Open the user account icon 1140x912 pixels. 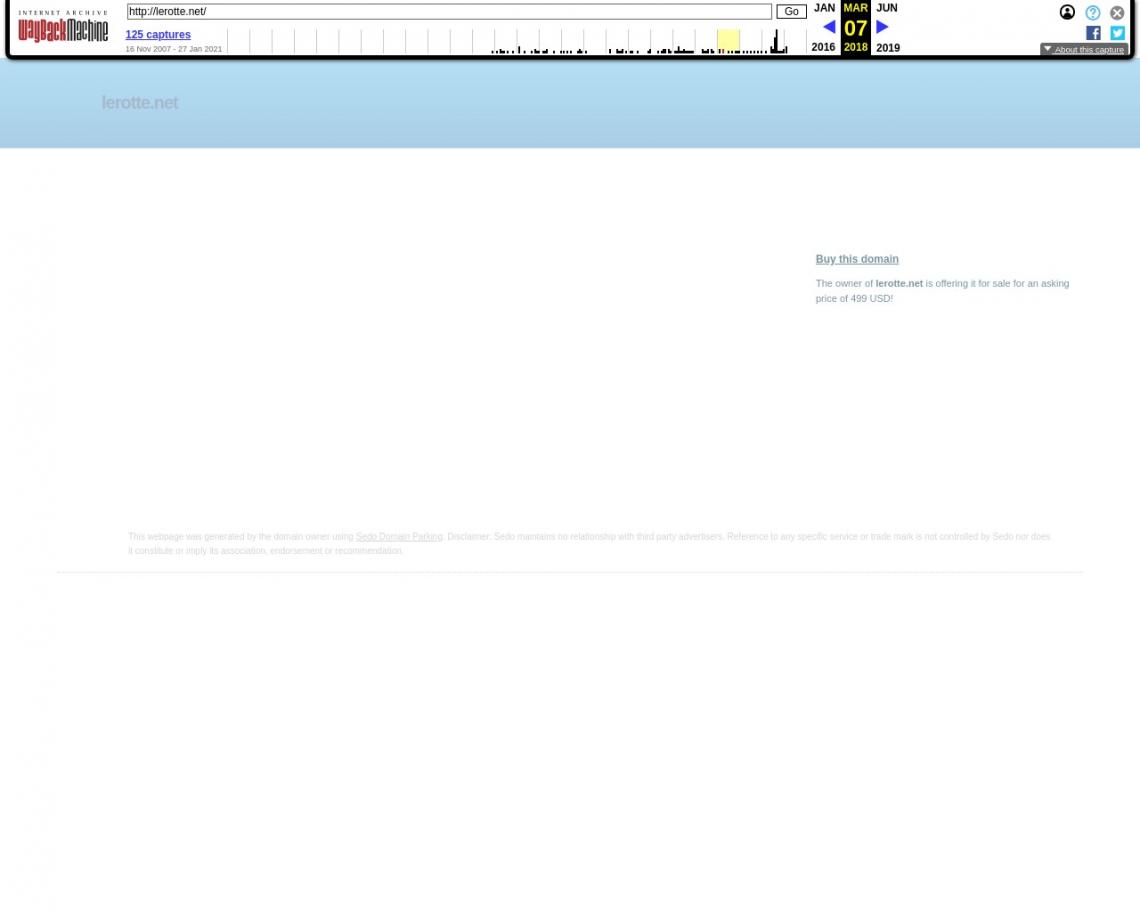point(1067,13)
